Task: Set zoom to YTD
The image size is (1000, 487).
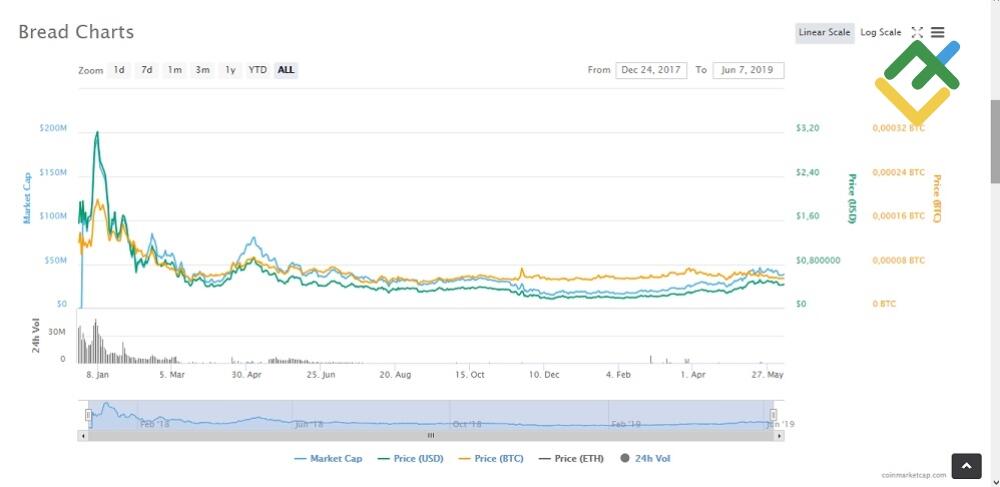Action: [x=258, y=70]
